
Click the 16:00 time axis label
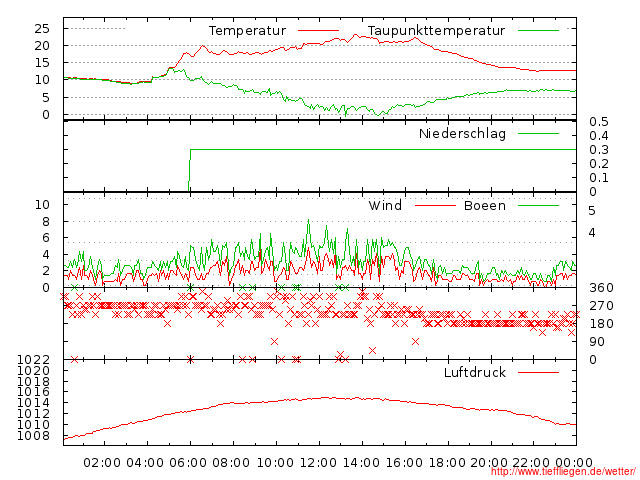pyautogui.click(x=404, y=462)
